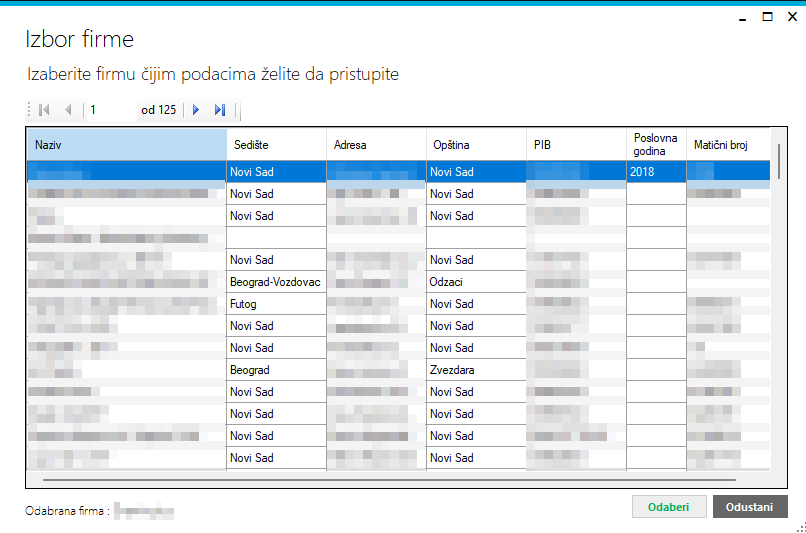Click the navigator toolbar grip handle
Screen dimensions: 806x533
[29, 109]
